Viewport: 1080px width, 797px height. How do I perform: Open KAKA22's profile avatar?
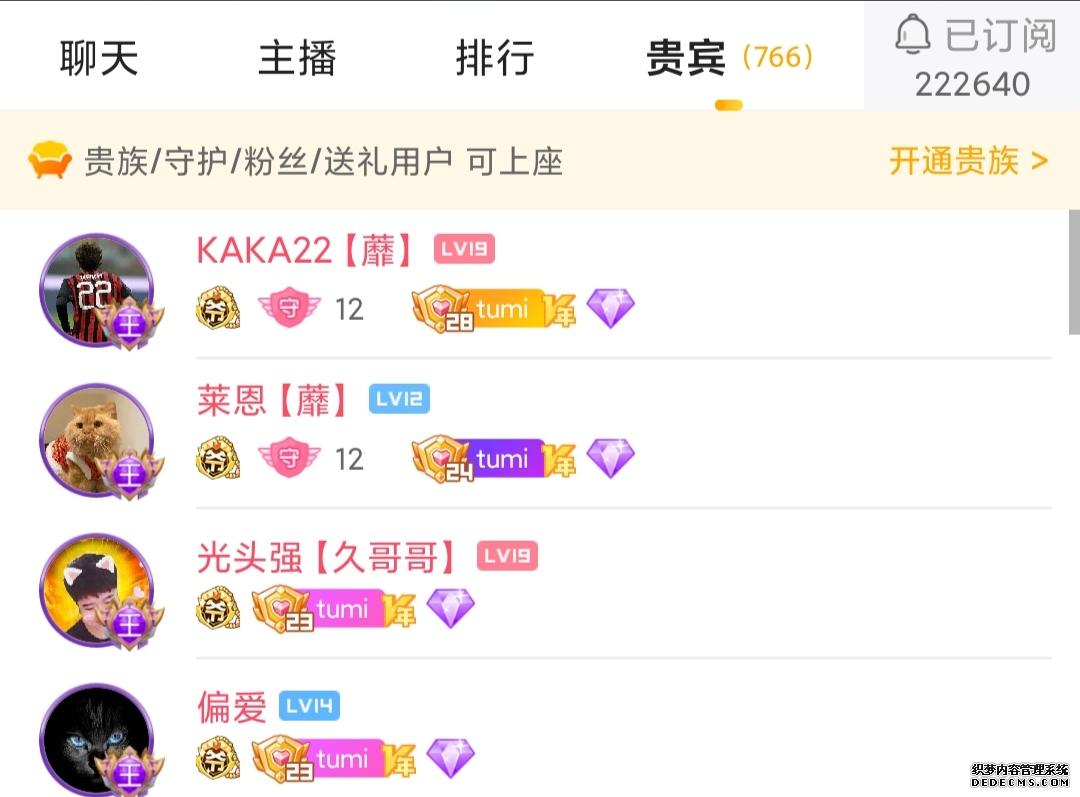click(97, 290)
